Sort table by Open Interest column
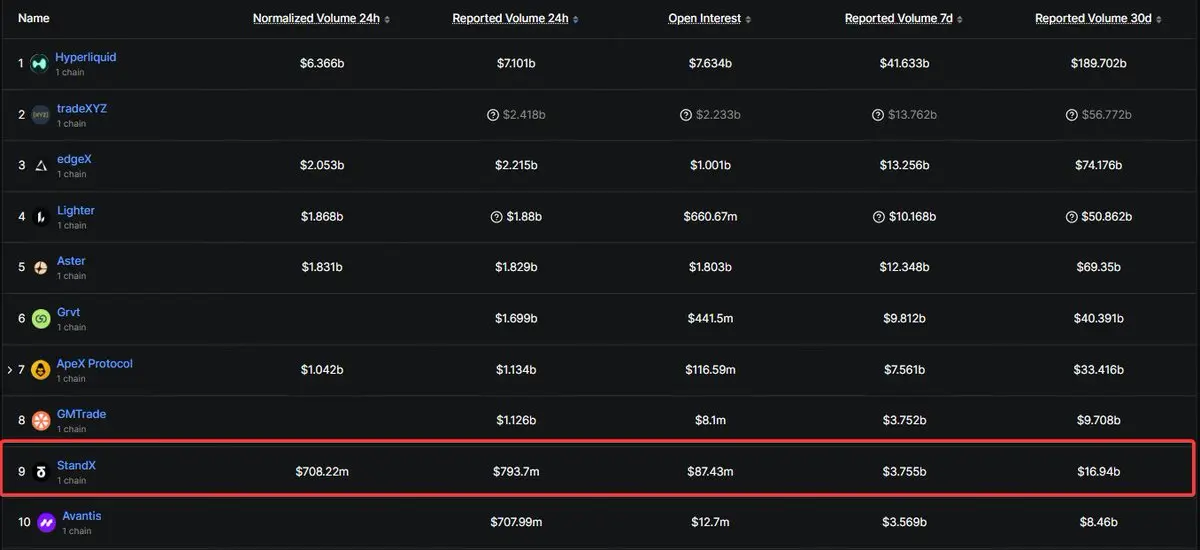Screen dimensions: 1200x550 pos(705,18)
